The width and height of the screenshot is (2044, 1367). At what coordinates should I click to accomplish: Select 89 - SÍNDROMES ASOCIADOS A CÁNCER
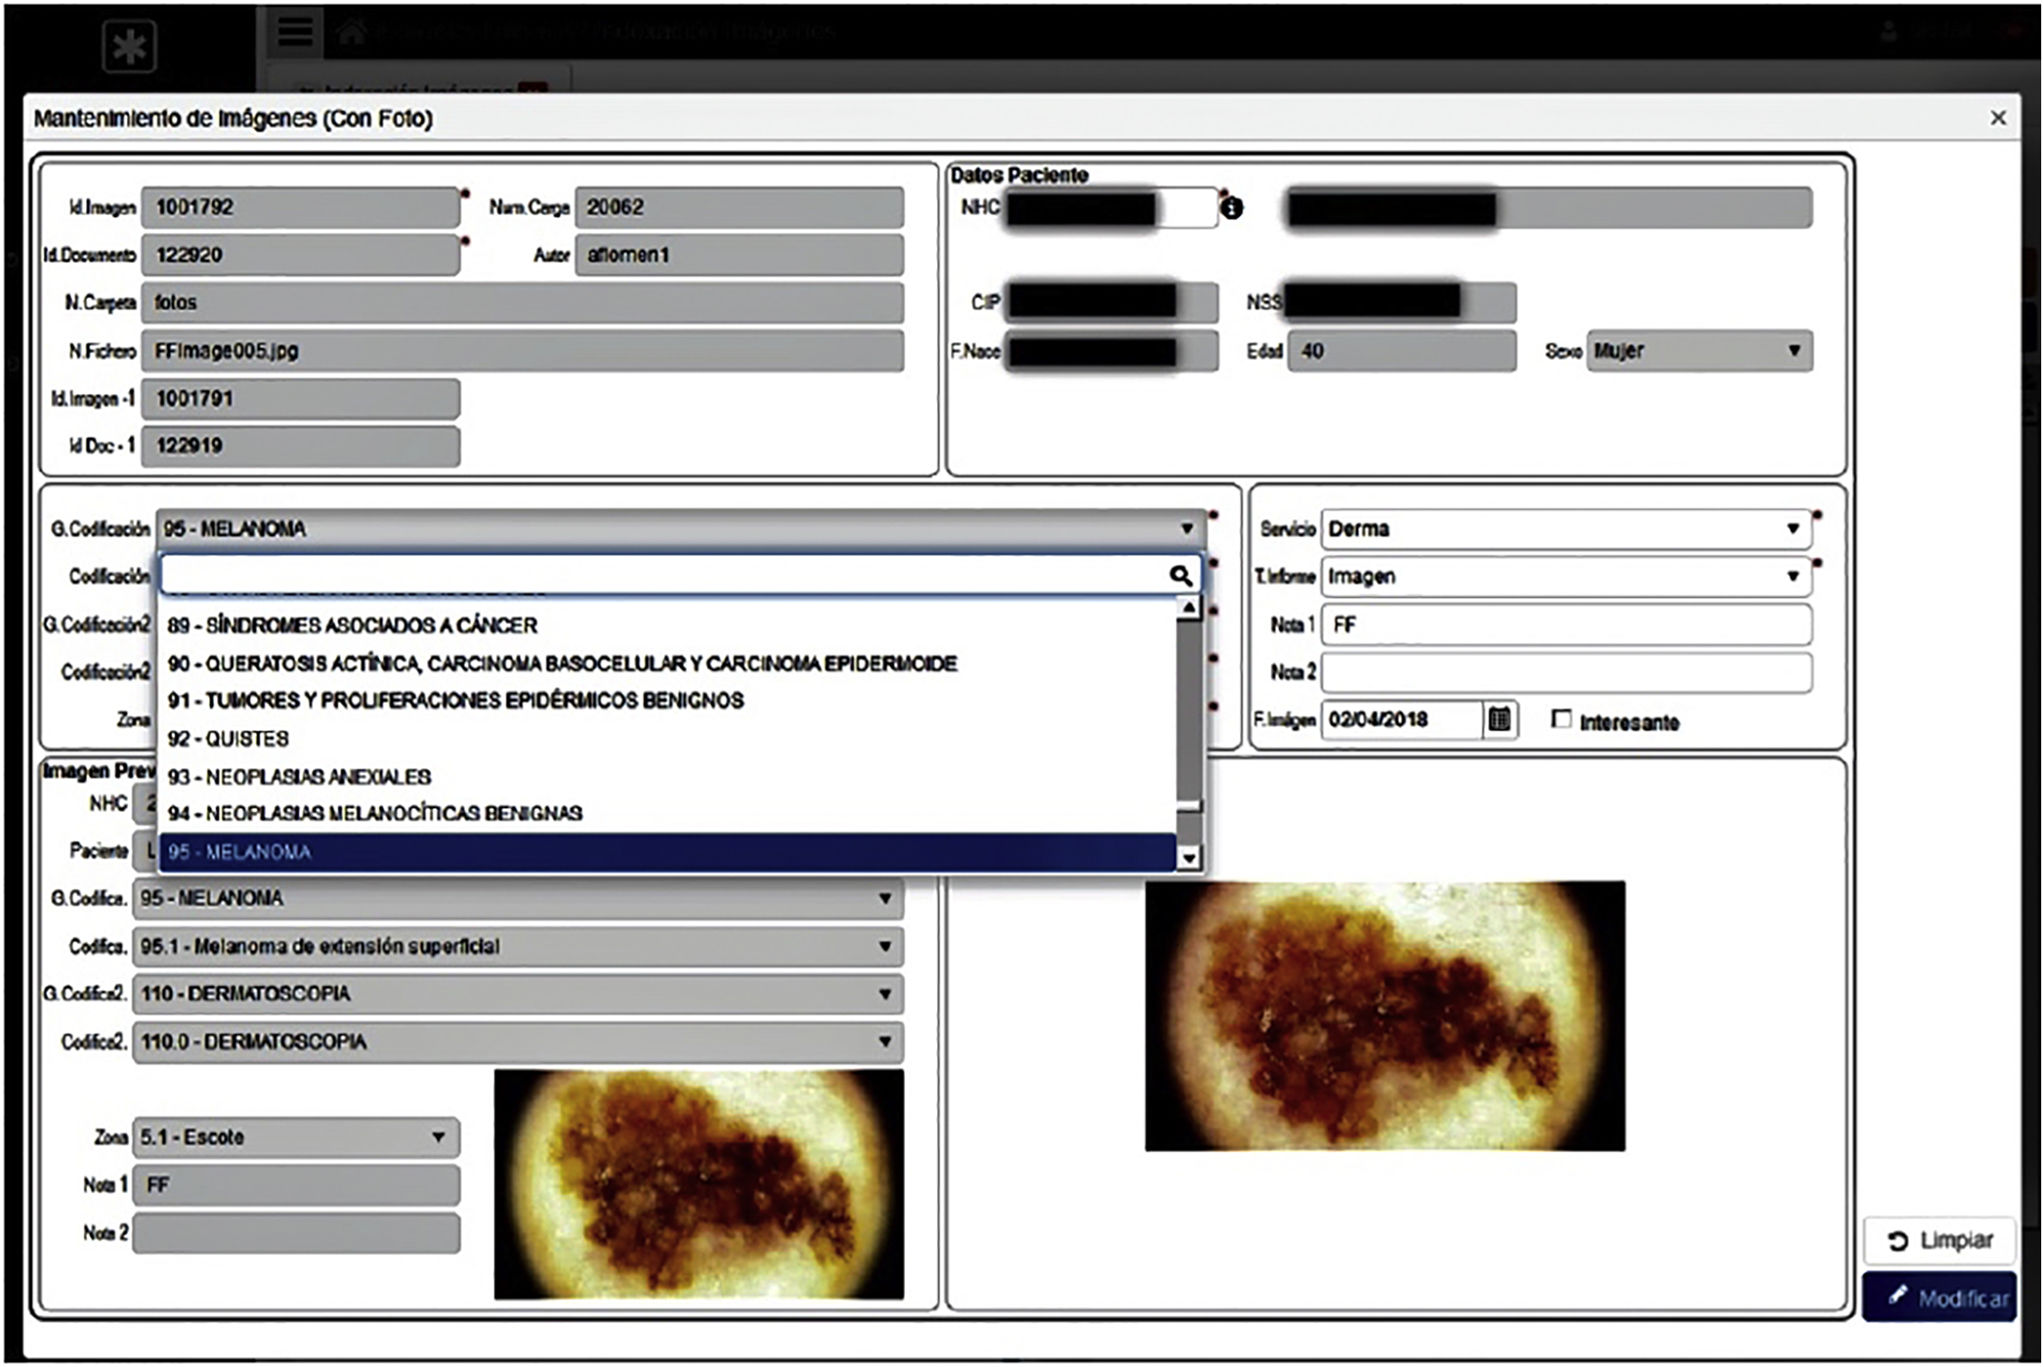pos(352,626)
